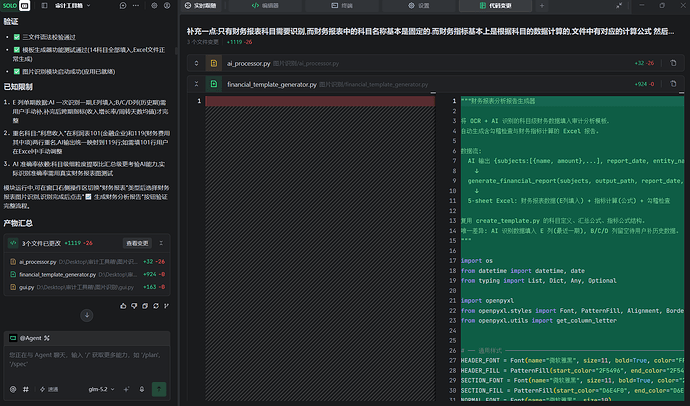Give thumbs down to the response
Screen dimensions: 690x406
click(134, 306)
